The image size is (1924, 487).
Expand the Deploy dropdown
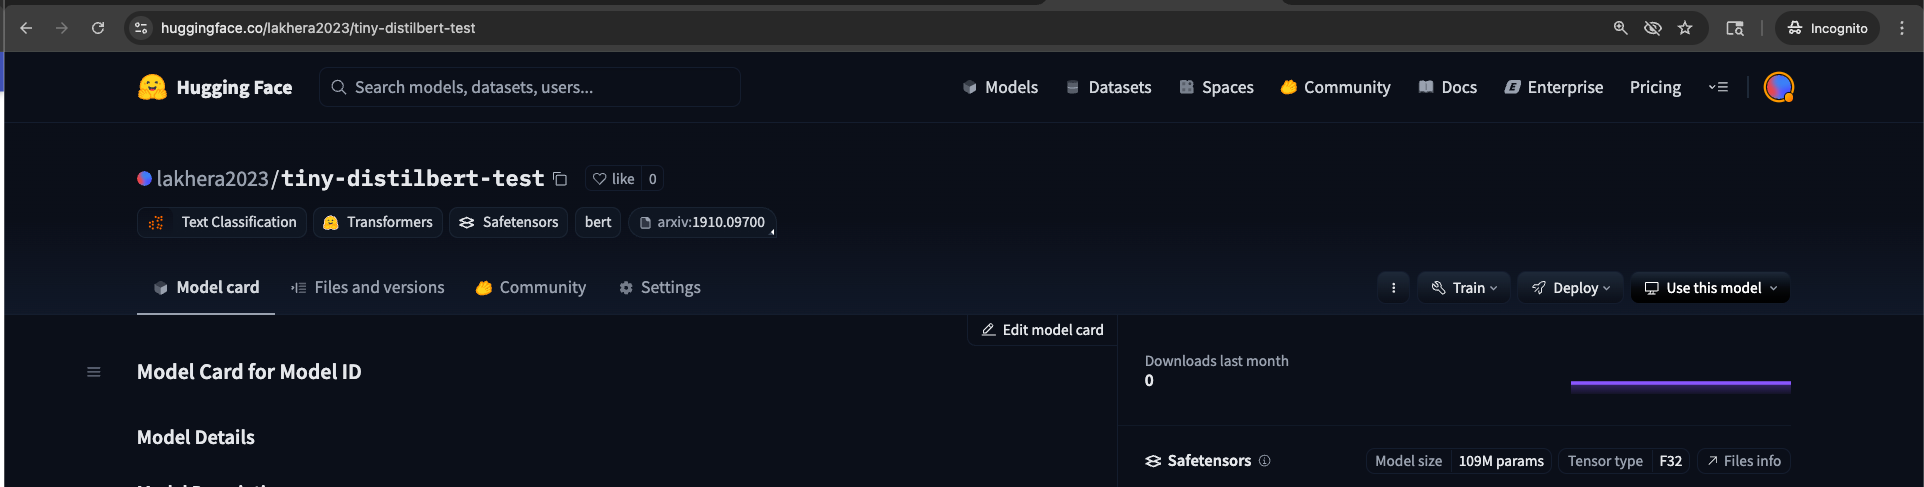tap(1571, 288)
